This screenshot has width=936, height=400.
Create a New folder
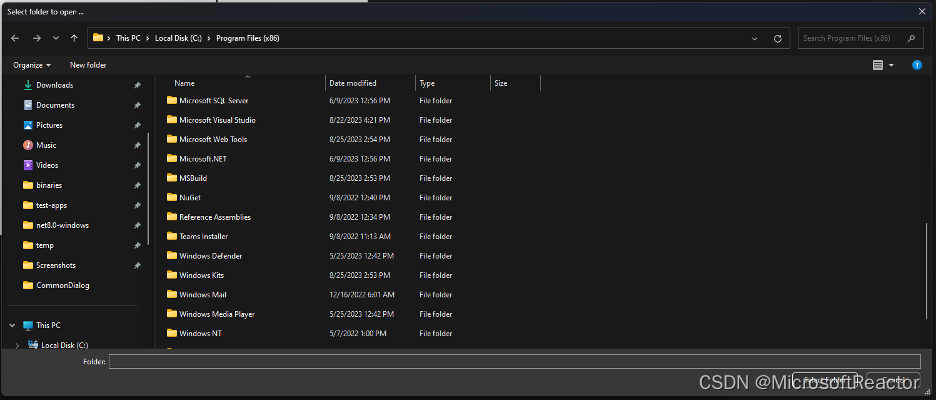click(88, 65)
